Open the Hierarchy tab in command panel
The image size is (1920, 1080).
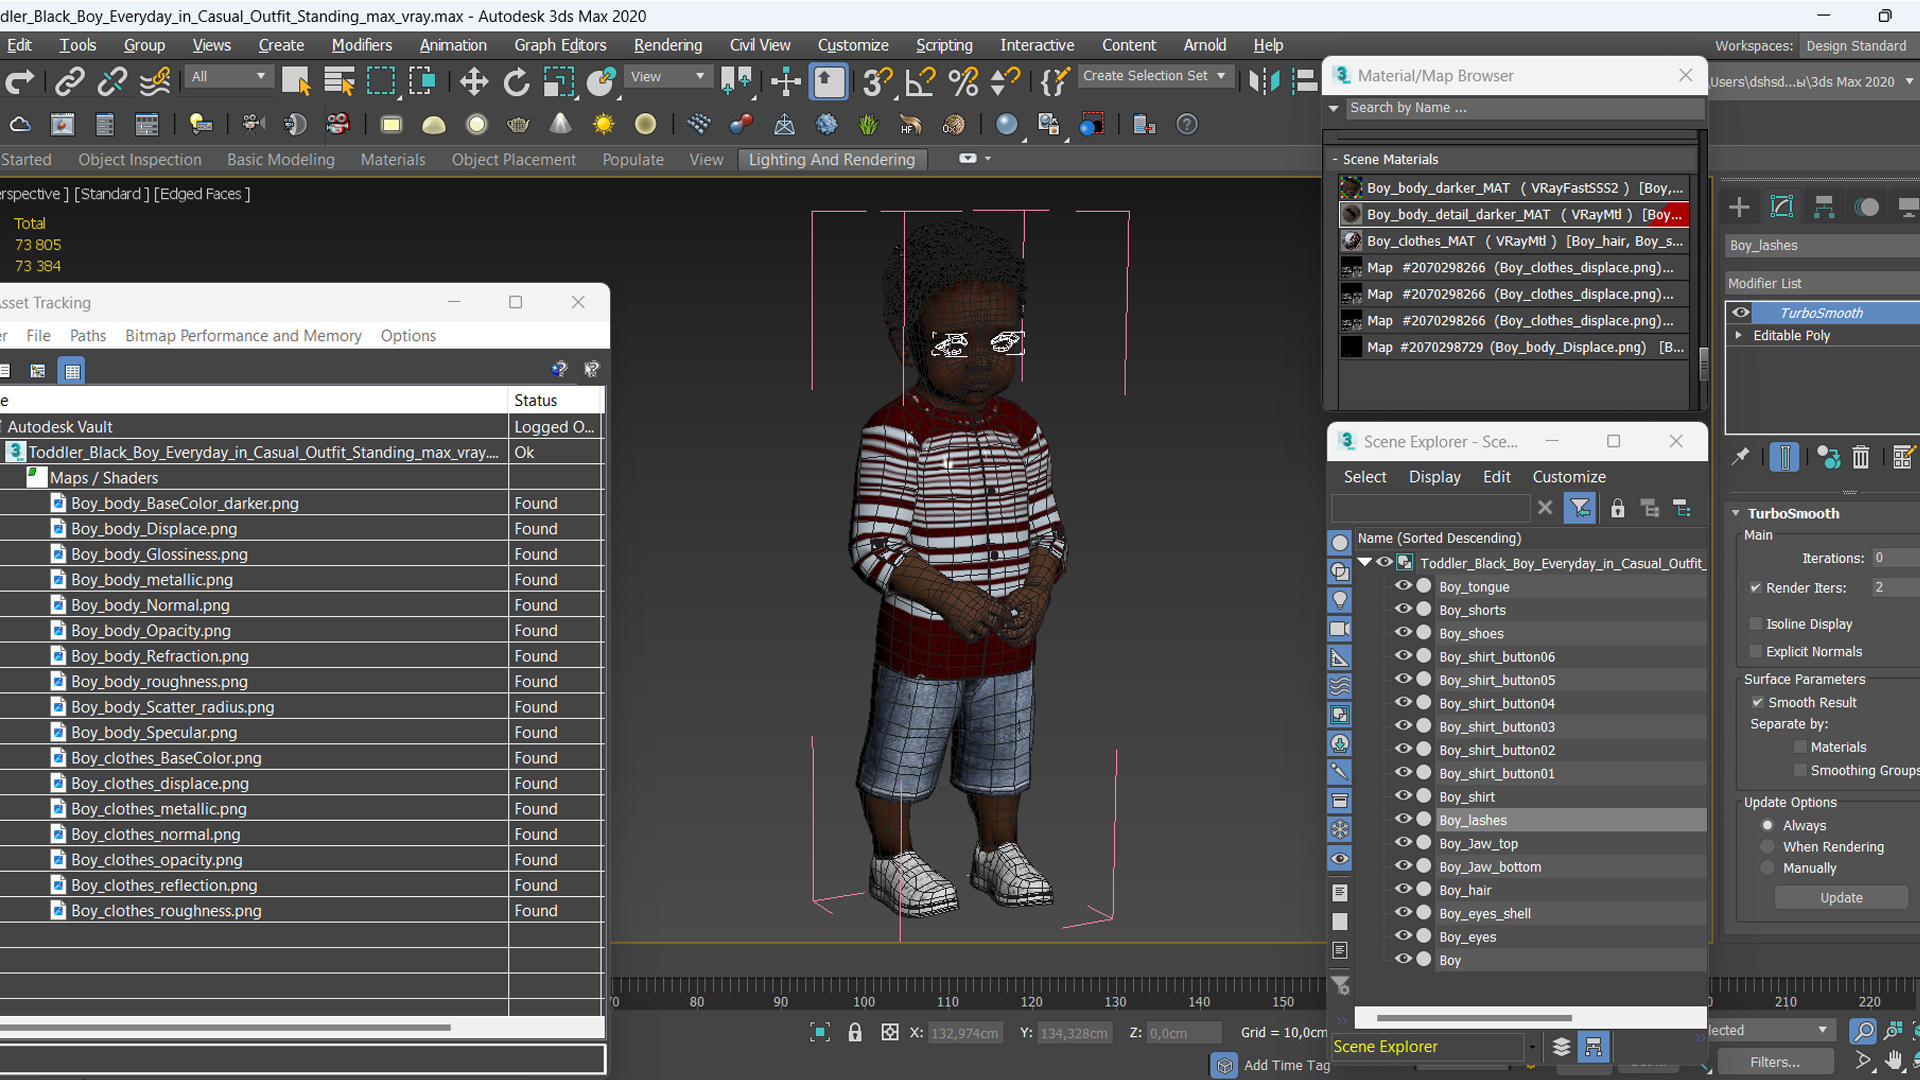click(x=1824, y=207)
